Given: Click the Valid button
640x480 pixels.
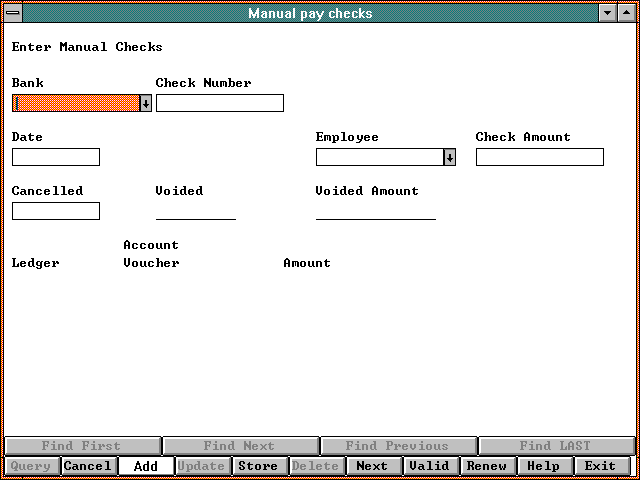Looking at the screenshot, I should click(x=429, y=466).
